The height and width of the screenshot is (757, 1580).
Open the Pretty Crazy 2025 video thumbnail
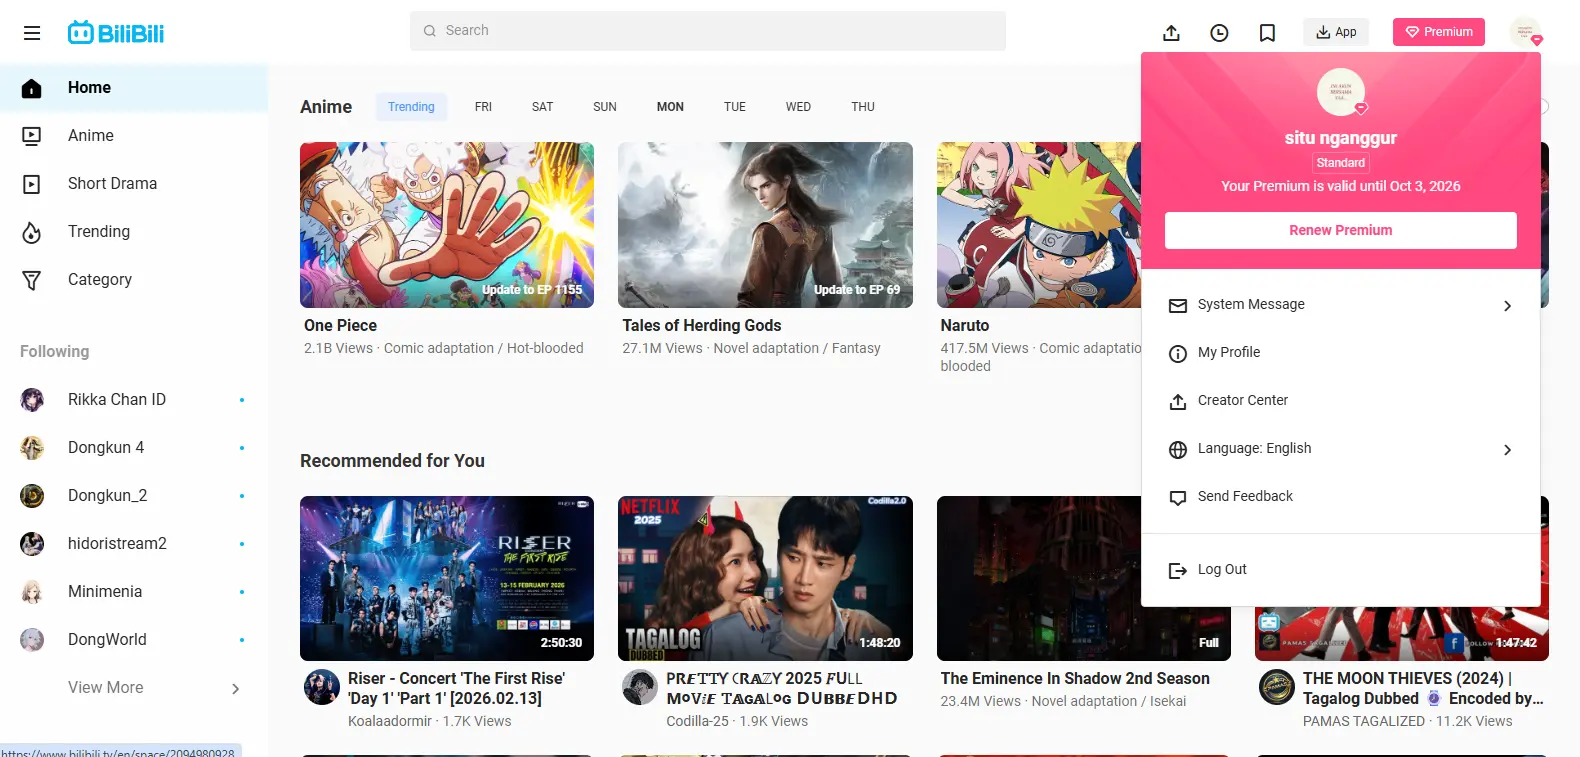pyautogui.click(x=765, y=578)
